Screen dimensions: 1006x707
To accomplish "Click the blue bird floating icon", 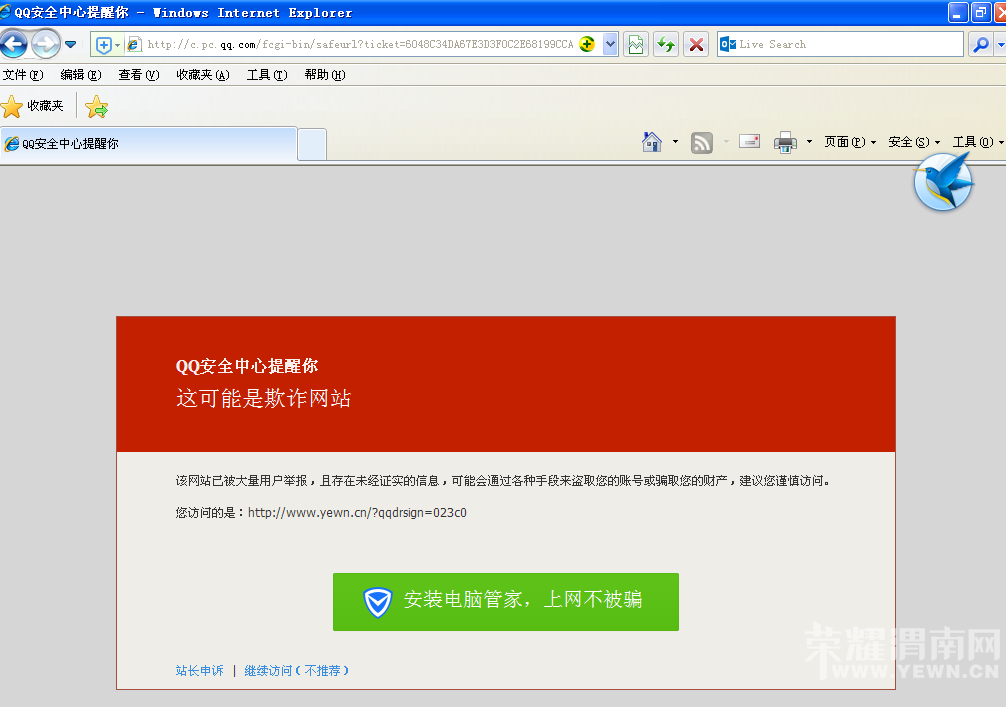I will click(943, 183).
